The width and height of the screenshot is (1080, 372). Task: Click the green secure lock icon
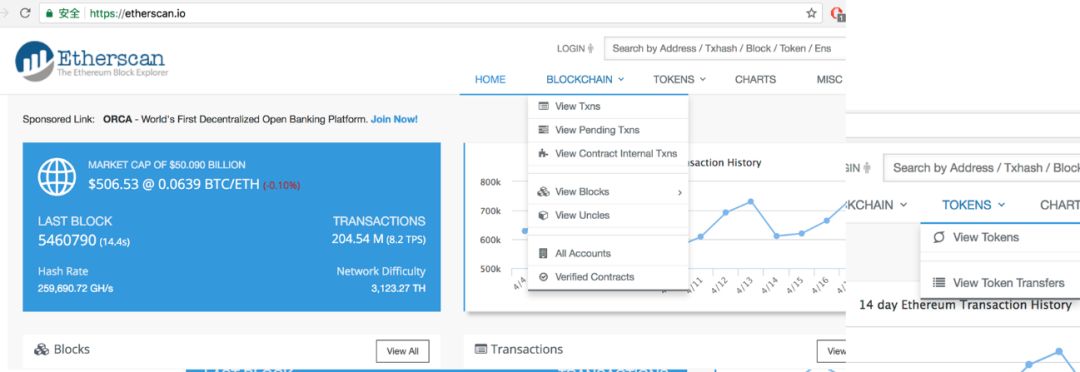(x=49, y=13)
